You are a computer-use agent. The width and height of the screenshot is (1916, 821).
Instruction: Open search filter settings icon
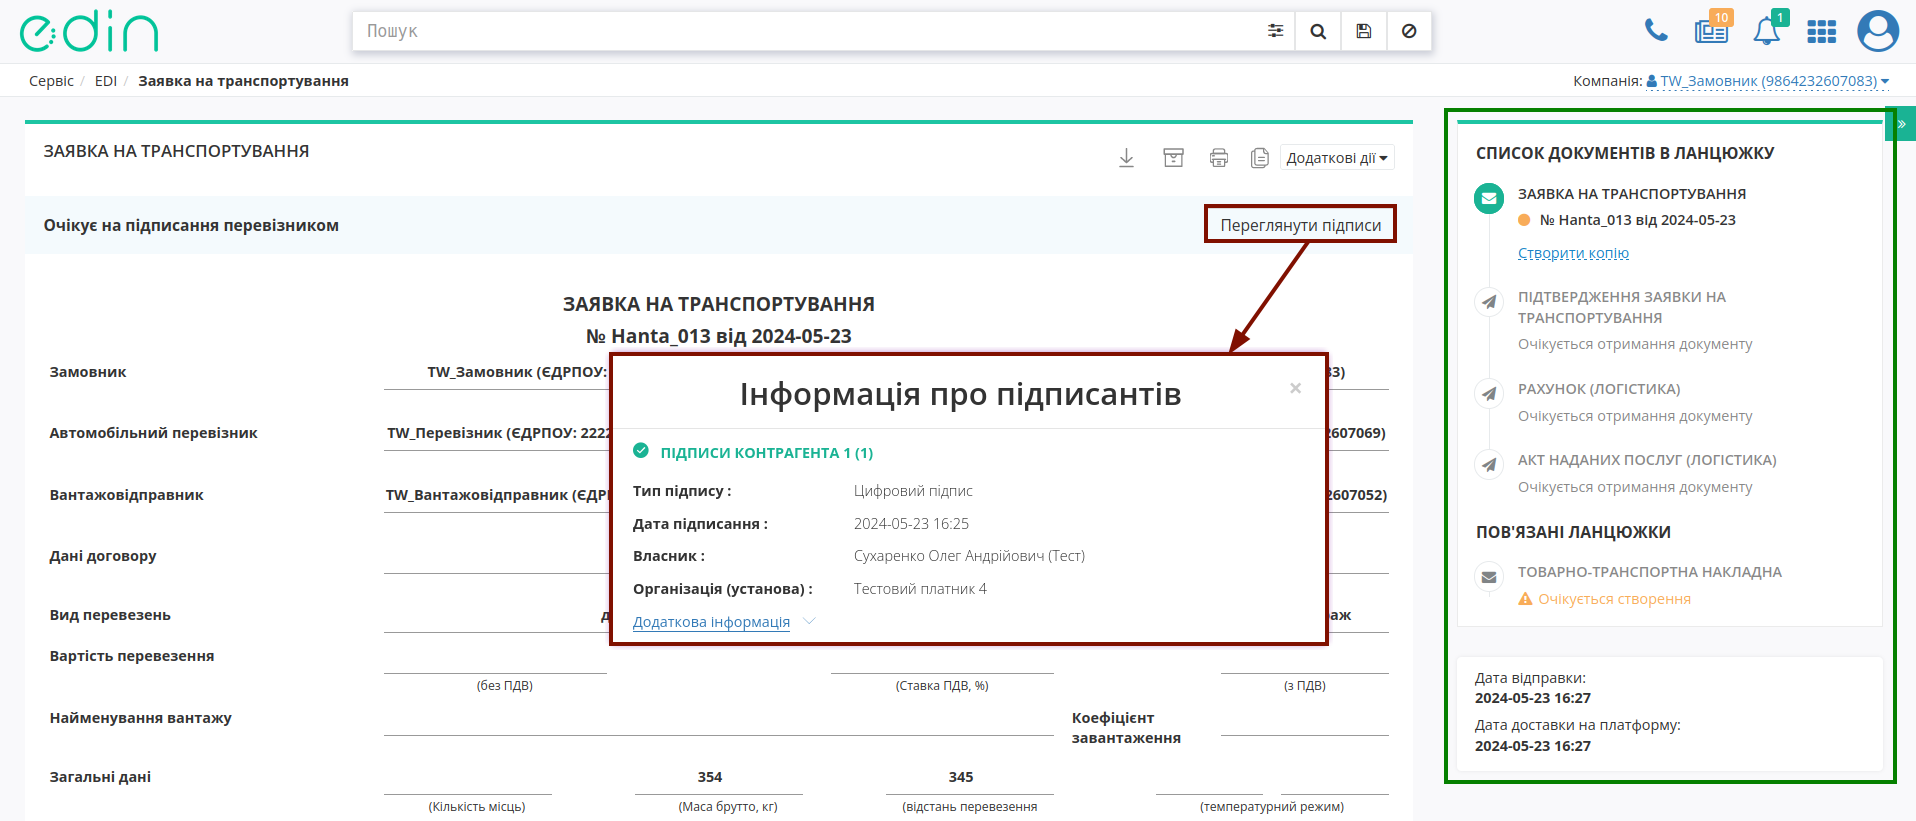[1275, 31]
